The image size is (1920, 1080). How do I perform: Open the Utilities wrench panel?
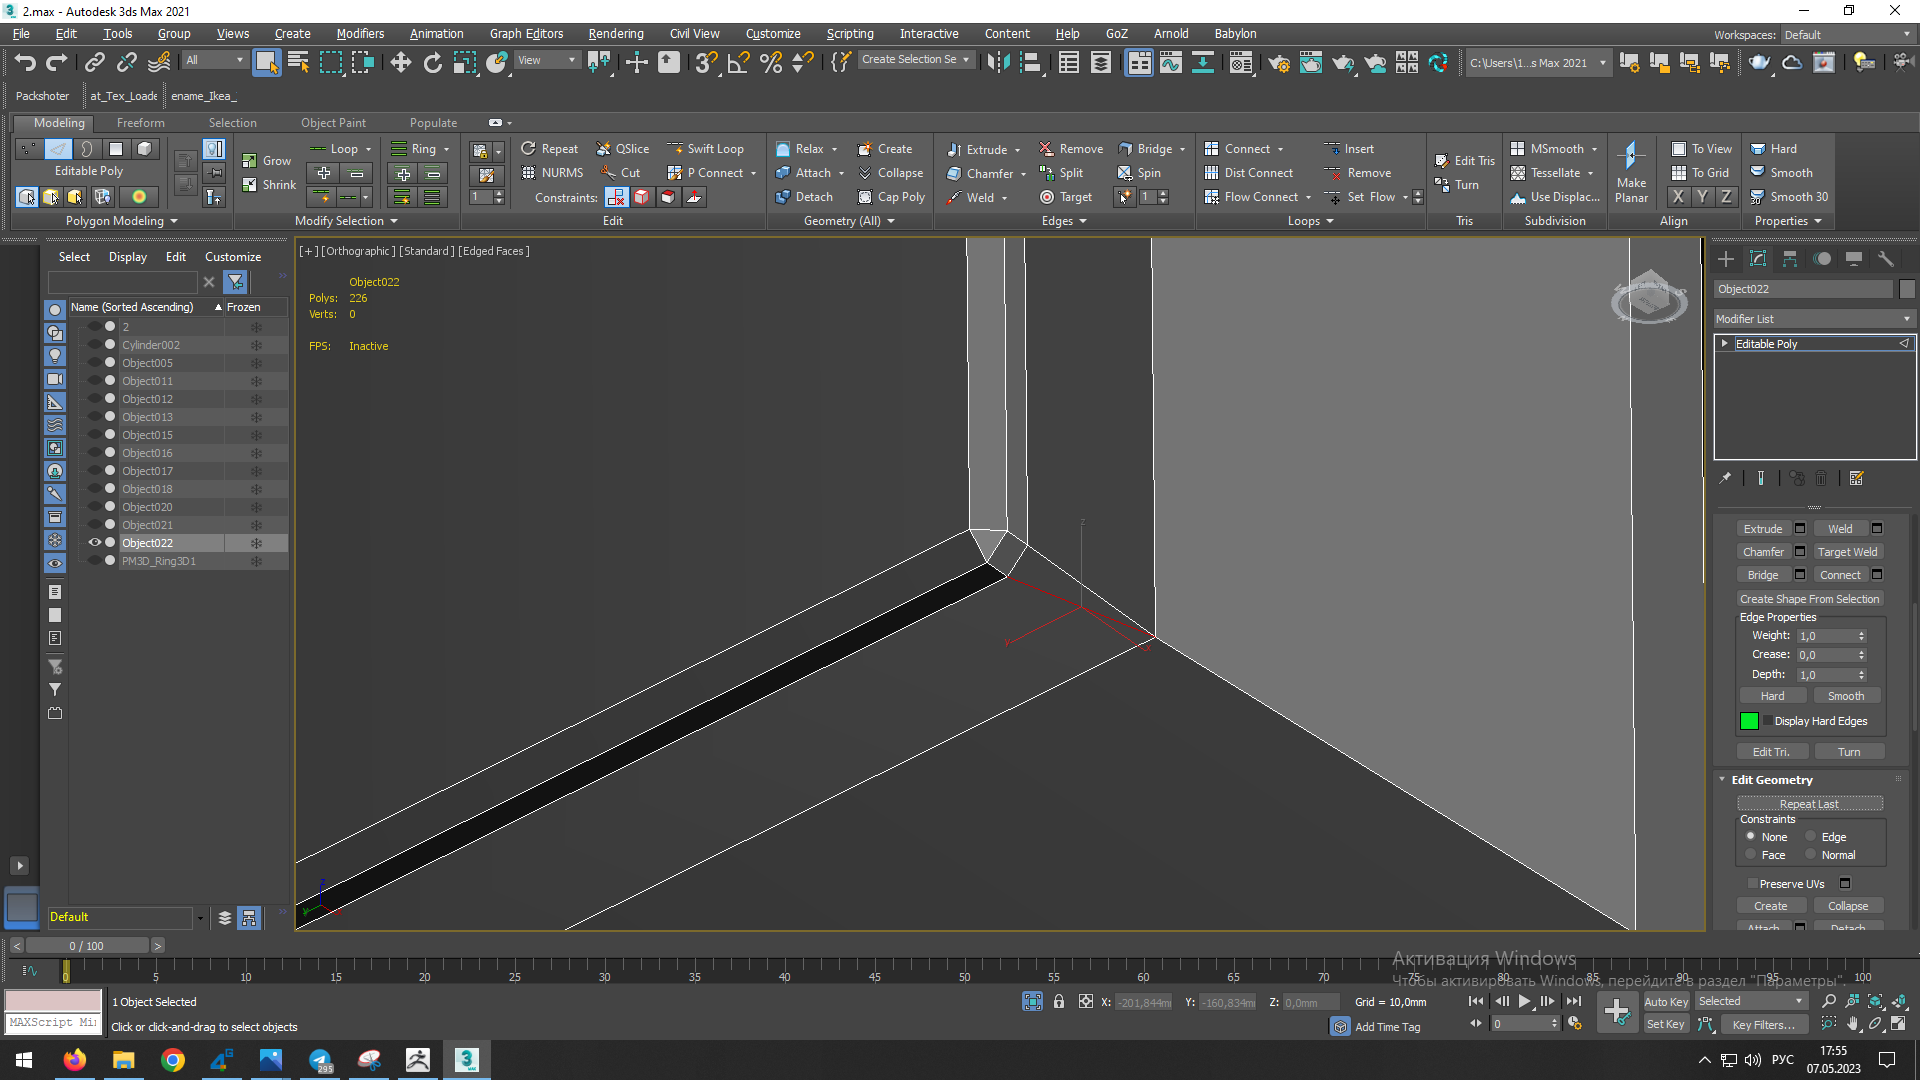pyautogui.click(x=1886, y=259)
